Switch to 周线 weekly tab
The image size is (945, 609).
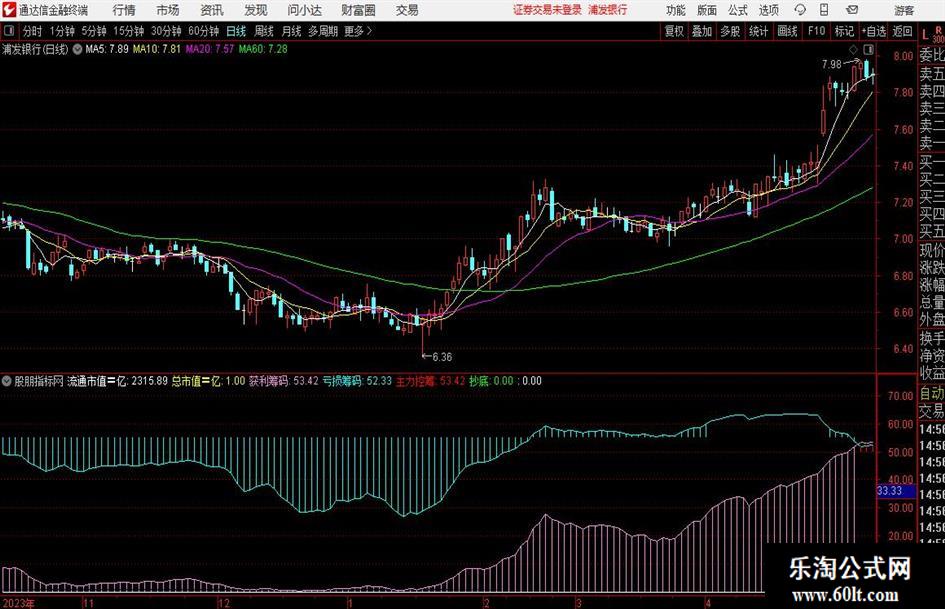(x=264, y=31)
